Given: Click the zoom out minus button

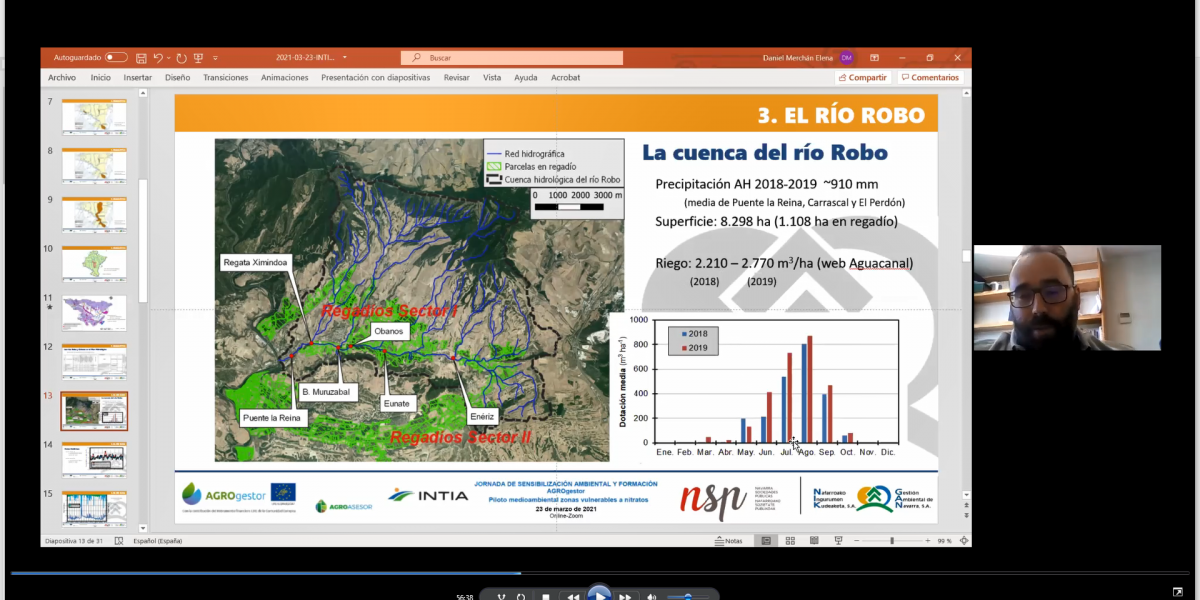Looking at the screenshot, I should click(855, 541).
